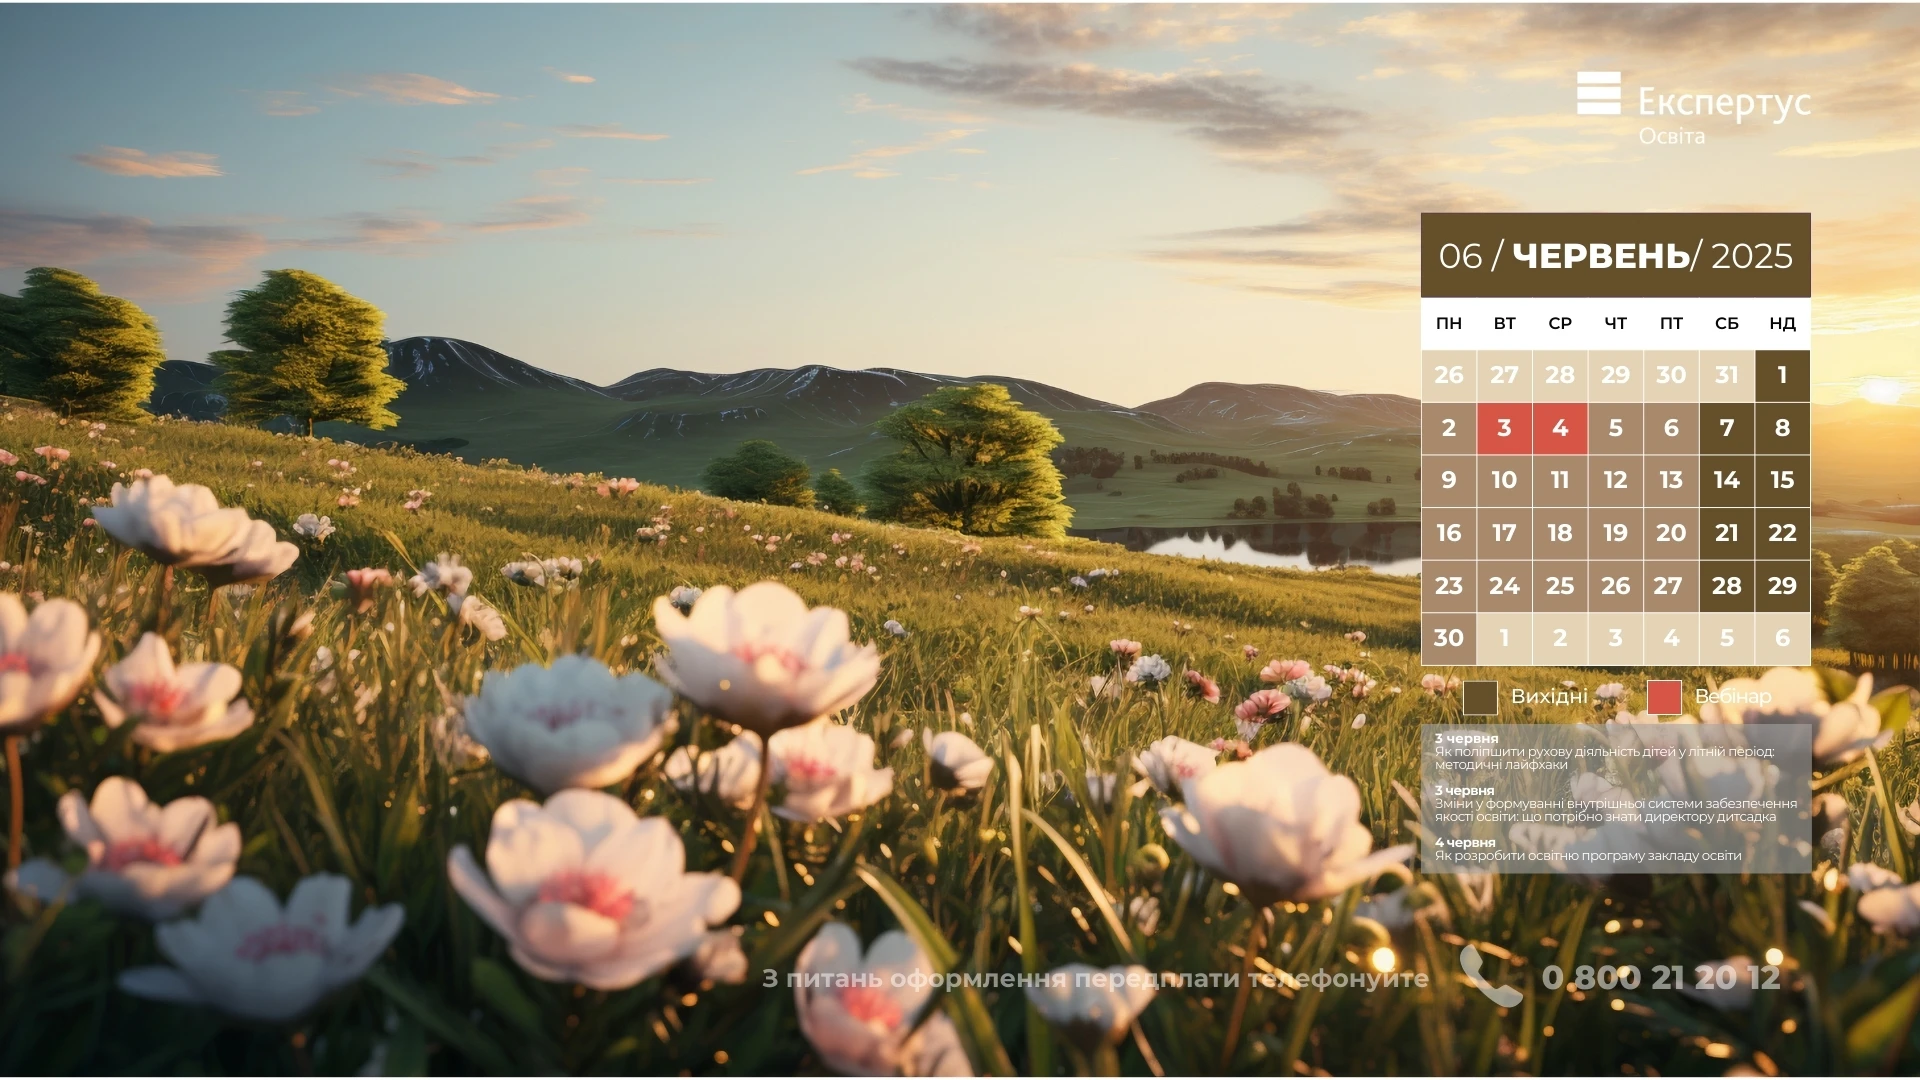Click the ЧЕРВЕНЬ month header

point(1601,256)
